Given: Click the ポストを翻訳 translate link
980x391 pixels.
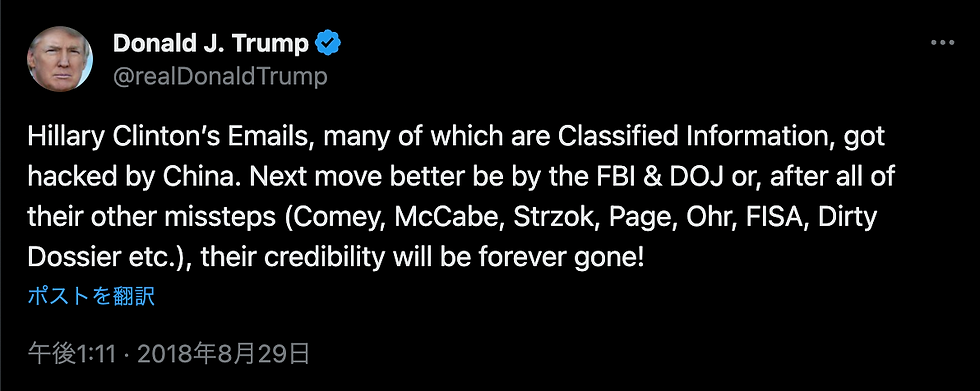Looking at the screenshot, I should 91,297.
